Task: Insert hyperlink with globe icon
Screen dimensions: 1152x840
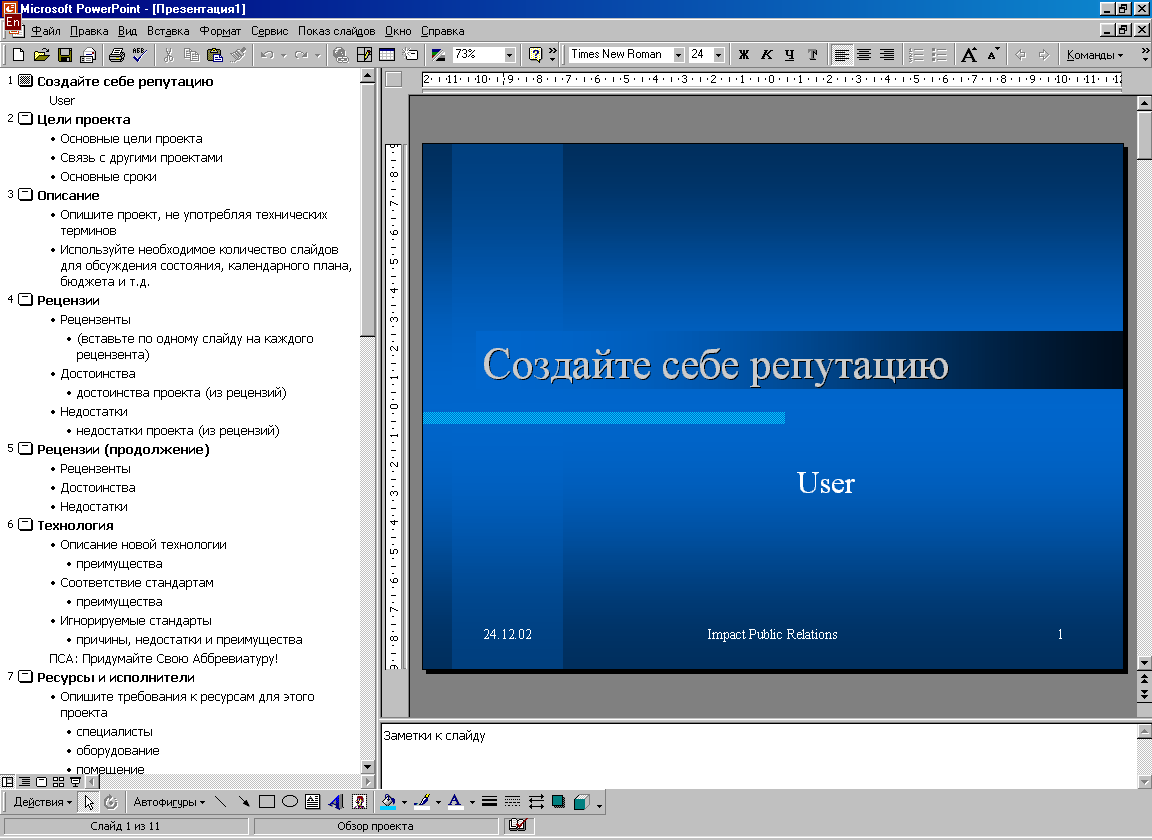Action: point(340,54)
